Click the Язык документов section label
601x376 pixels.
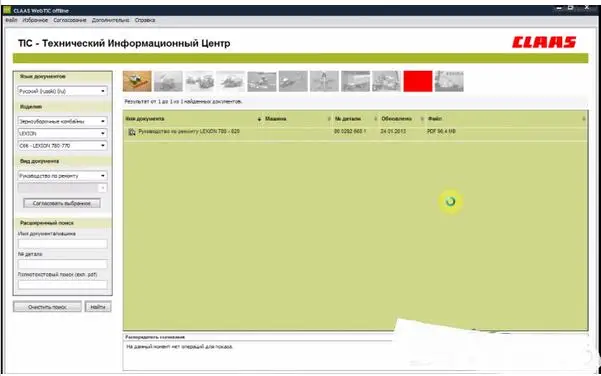click(43, 76)
